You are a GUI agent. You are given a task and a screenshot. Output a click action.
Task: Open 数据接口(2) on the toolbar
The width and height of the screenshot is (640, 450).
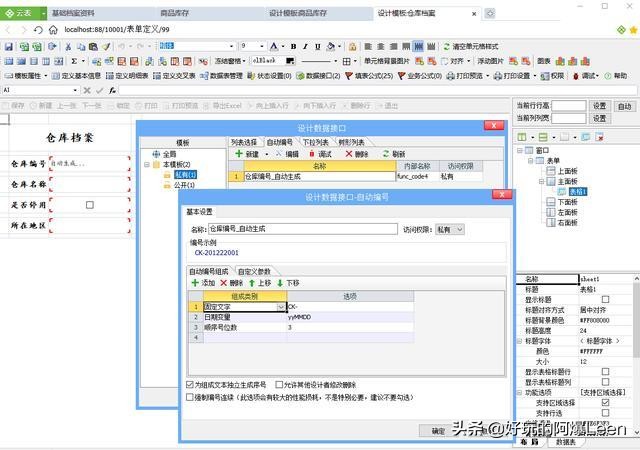click(x=318, y=76)
